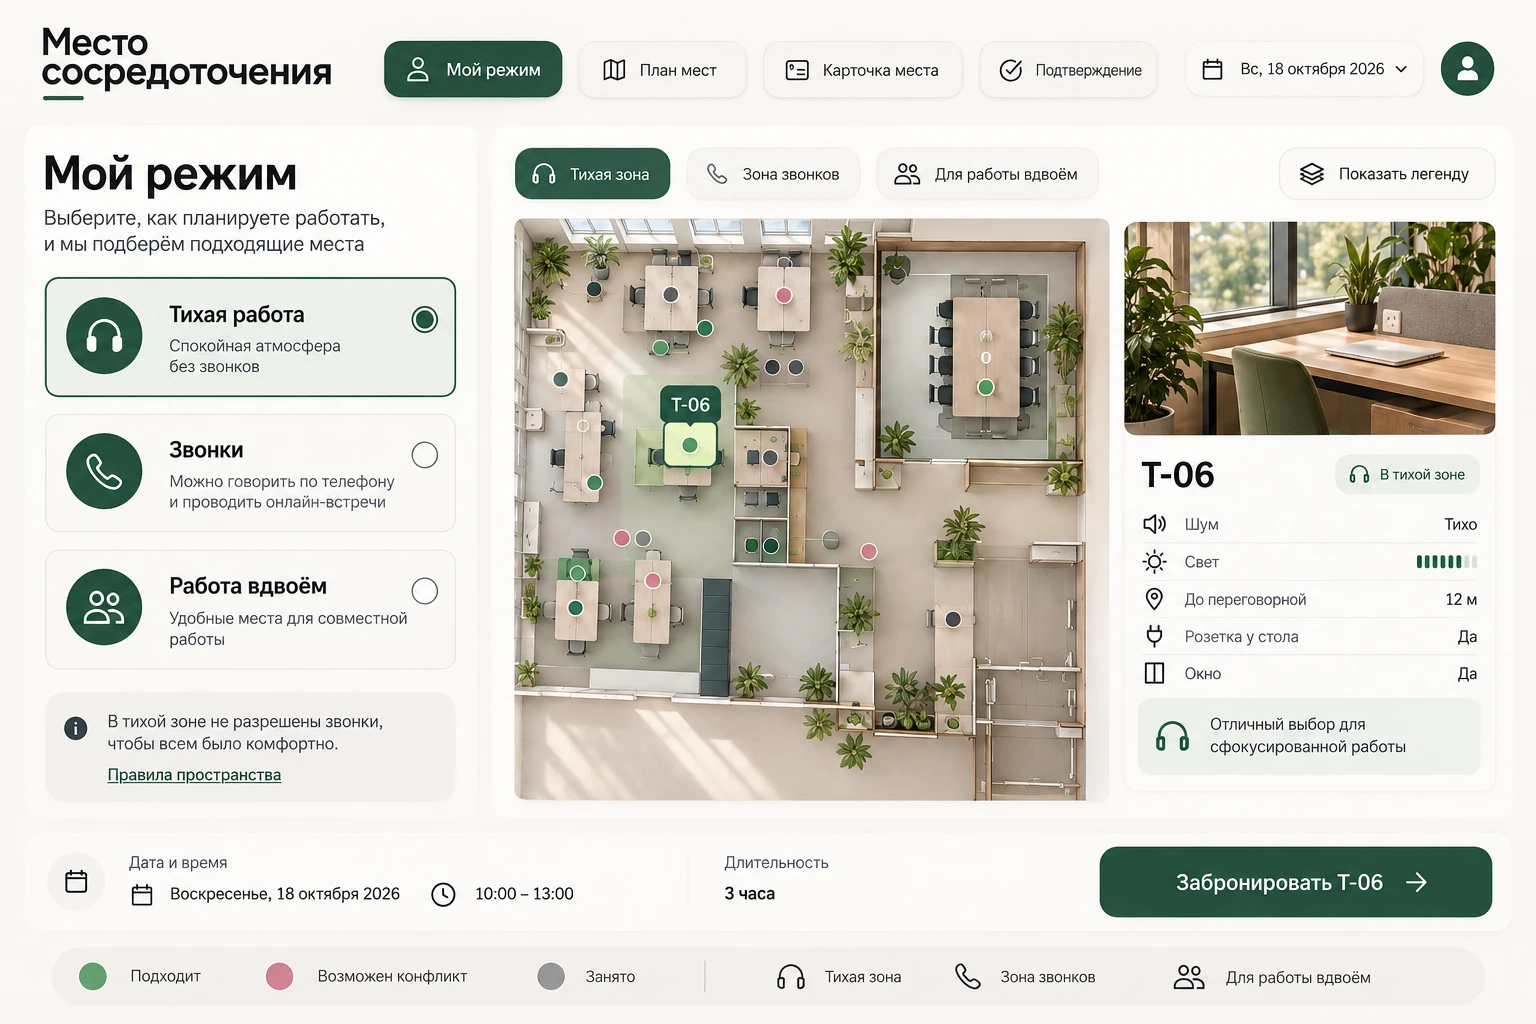The image size is (1536, 1024).
Task: Select the Работа вдвоём radio button
Action: [x=425, y=591]
